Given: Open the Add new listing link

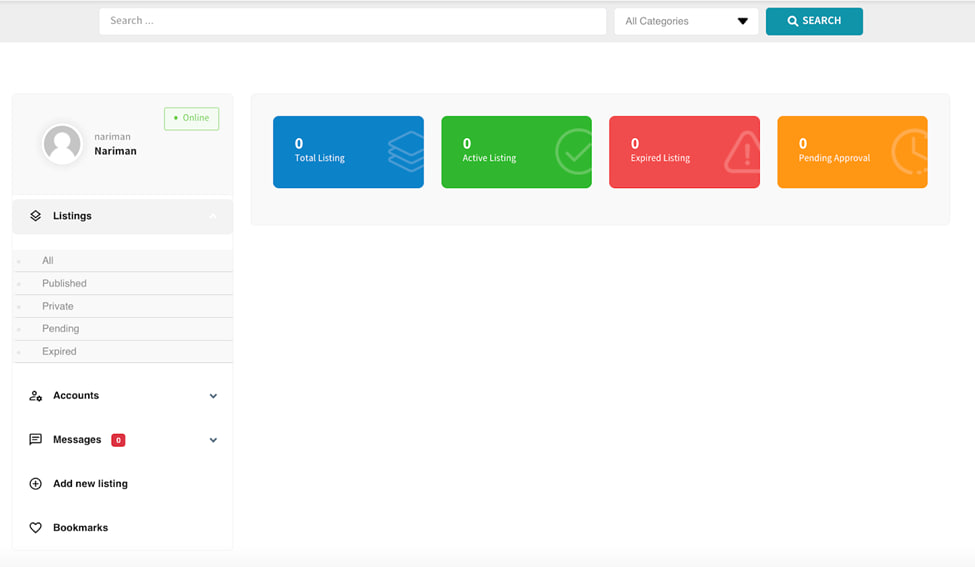Looking at the screenshot, I should (x=90, y=484).
